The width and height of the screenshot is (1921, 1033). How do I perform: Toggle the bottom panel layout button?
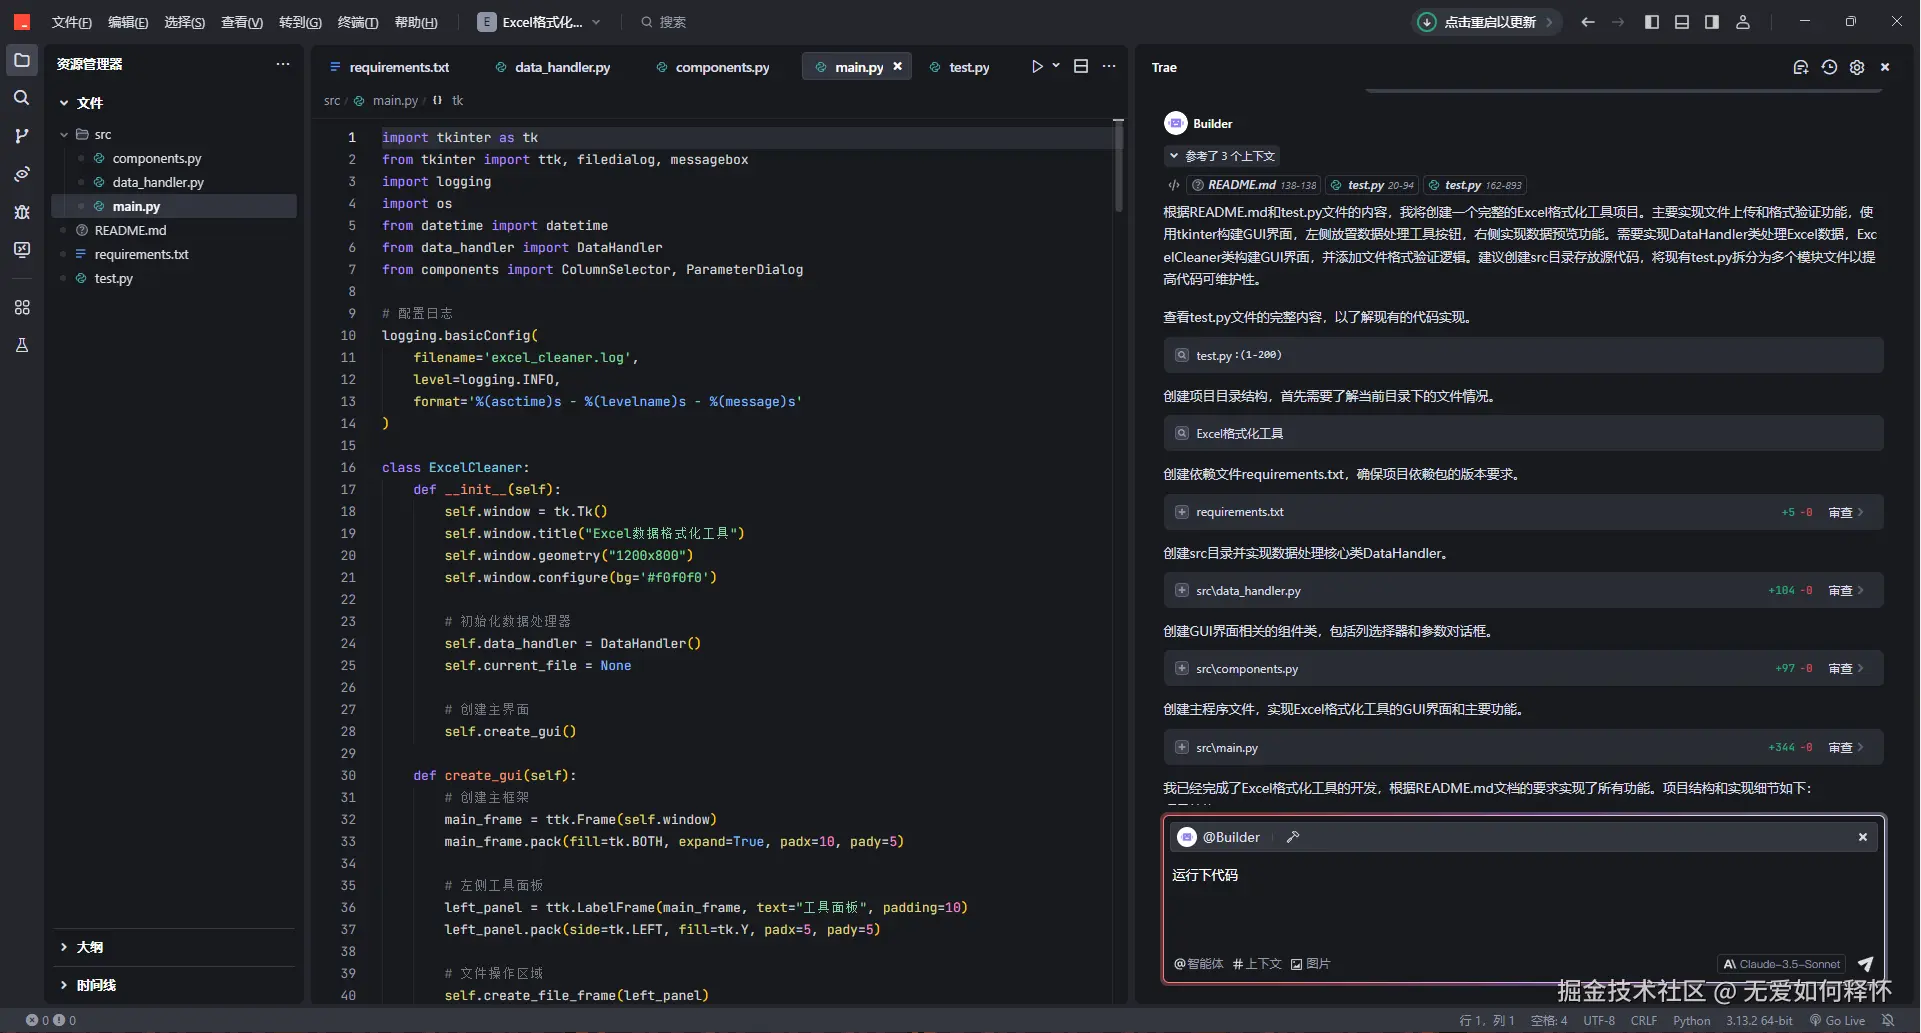click(x=1682, y=22)
